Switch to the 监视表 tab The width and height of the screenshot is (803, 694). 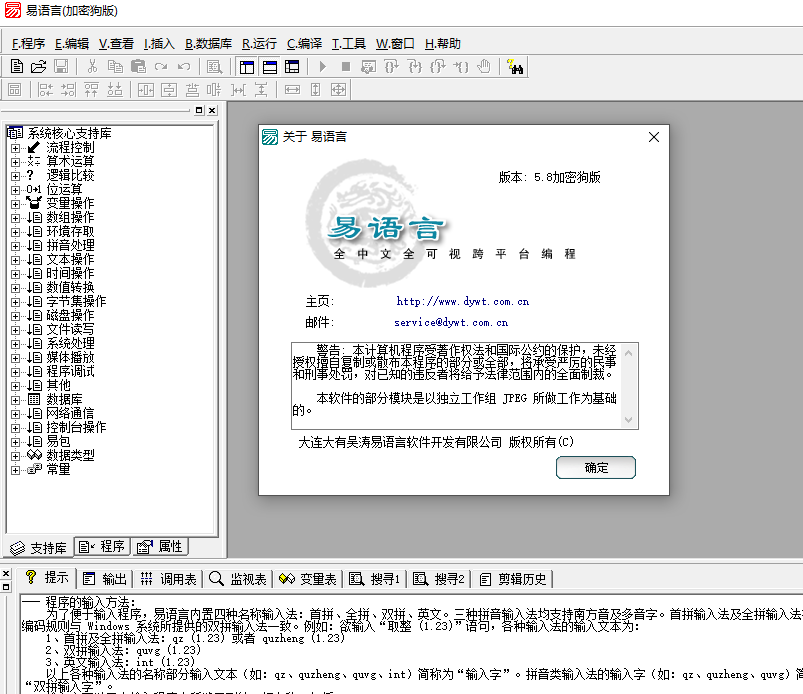point(238,579)
